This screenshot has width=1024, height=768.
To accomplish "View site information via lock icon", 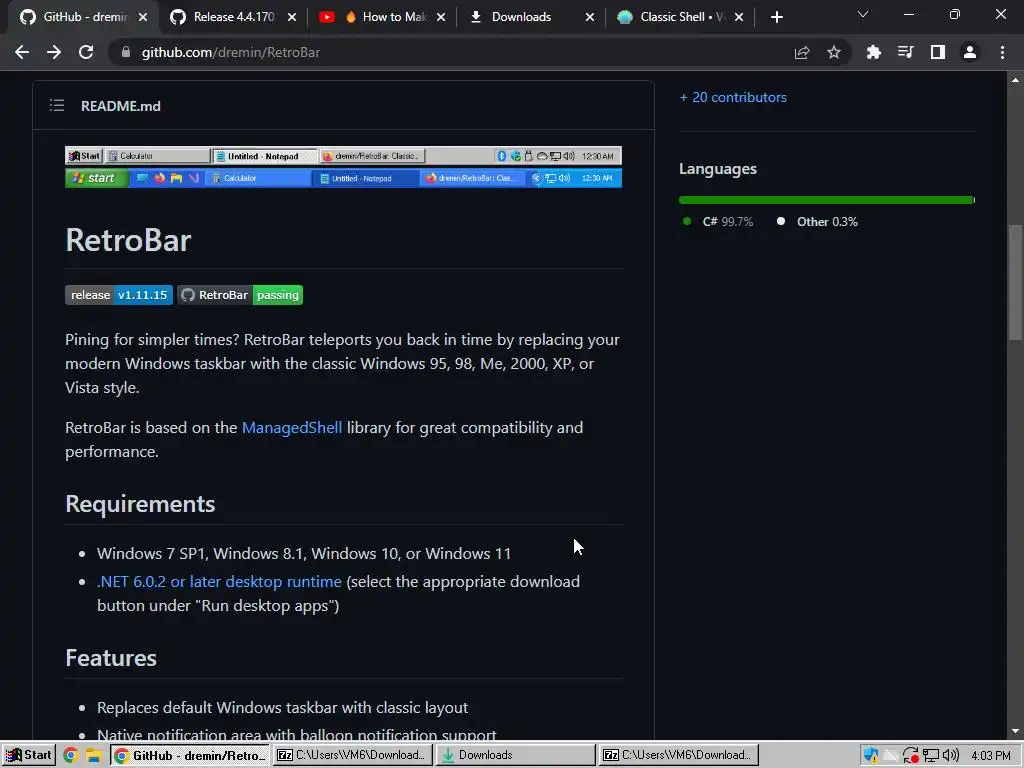I will point(125,52).
